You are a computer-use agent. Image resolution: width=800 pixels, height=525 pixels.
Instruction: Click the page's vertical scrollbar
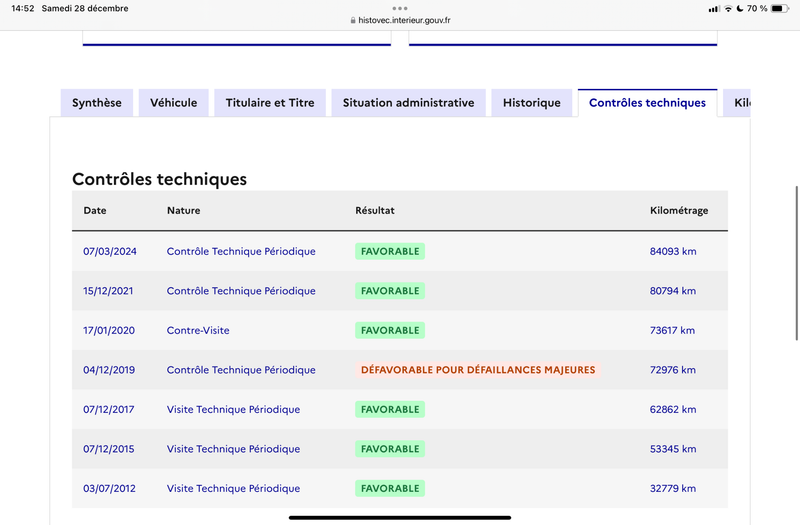tap(796, 263)
